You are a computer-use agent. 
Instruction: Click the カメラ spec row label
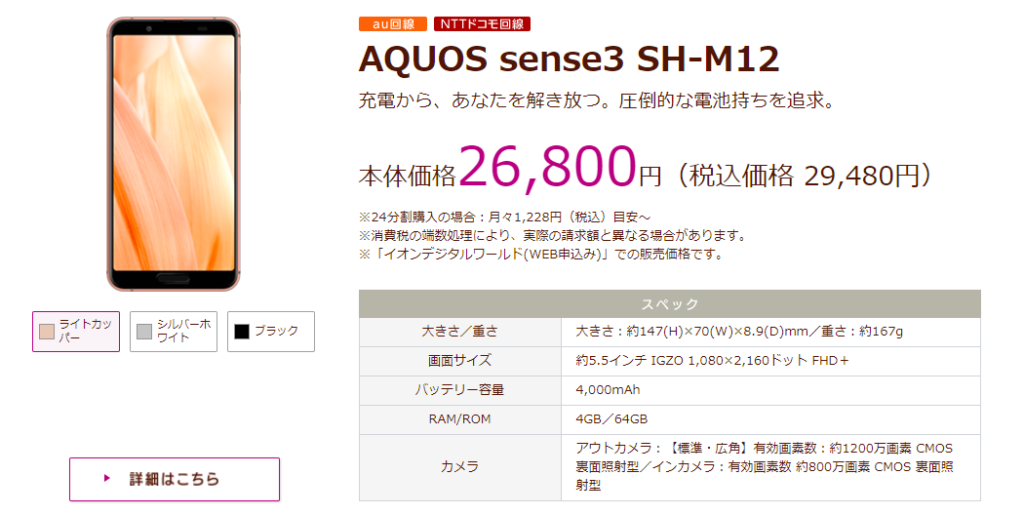tap(460, 467)
